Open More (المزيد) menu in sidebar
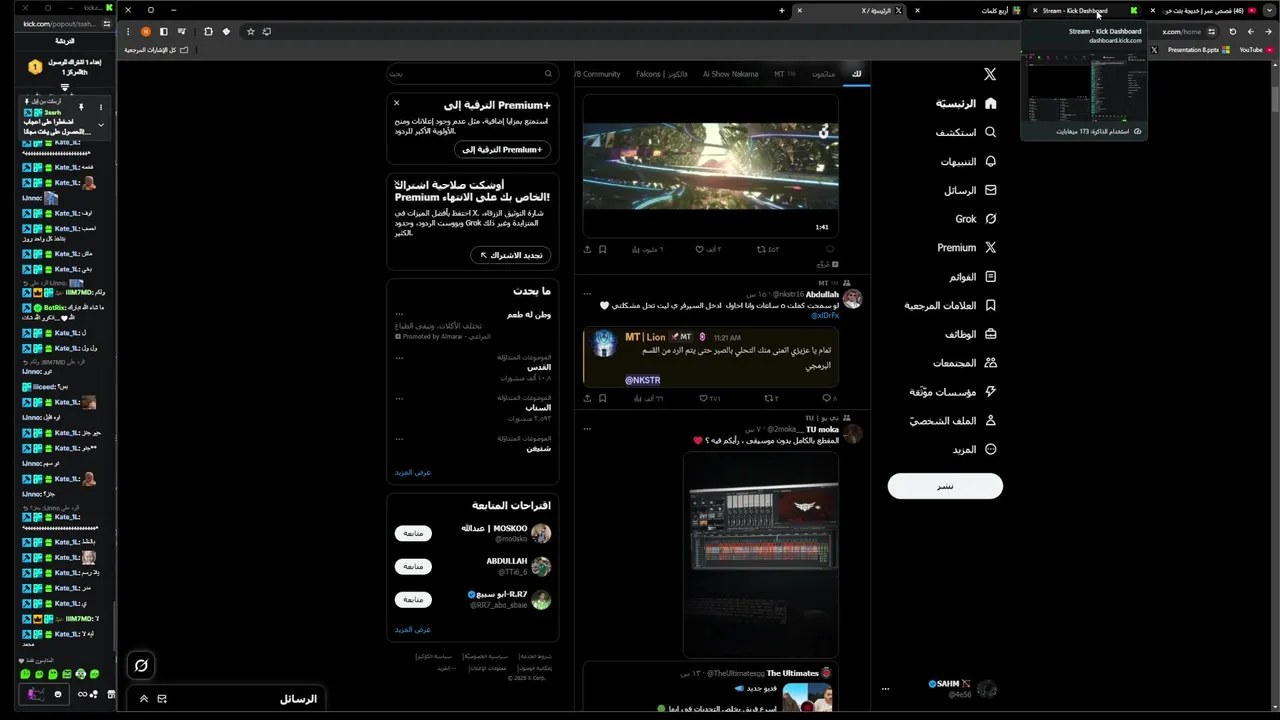Viewport: 1280px width, 720px height. click(x=974, y=450)
